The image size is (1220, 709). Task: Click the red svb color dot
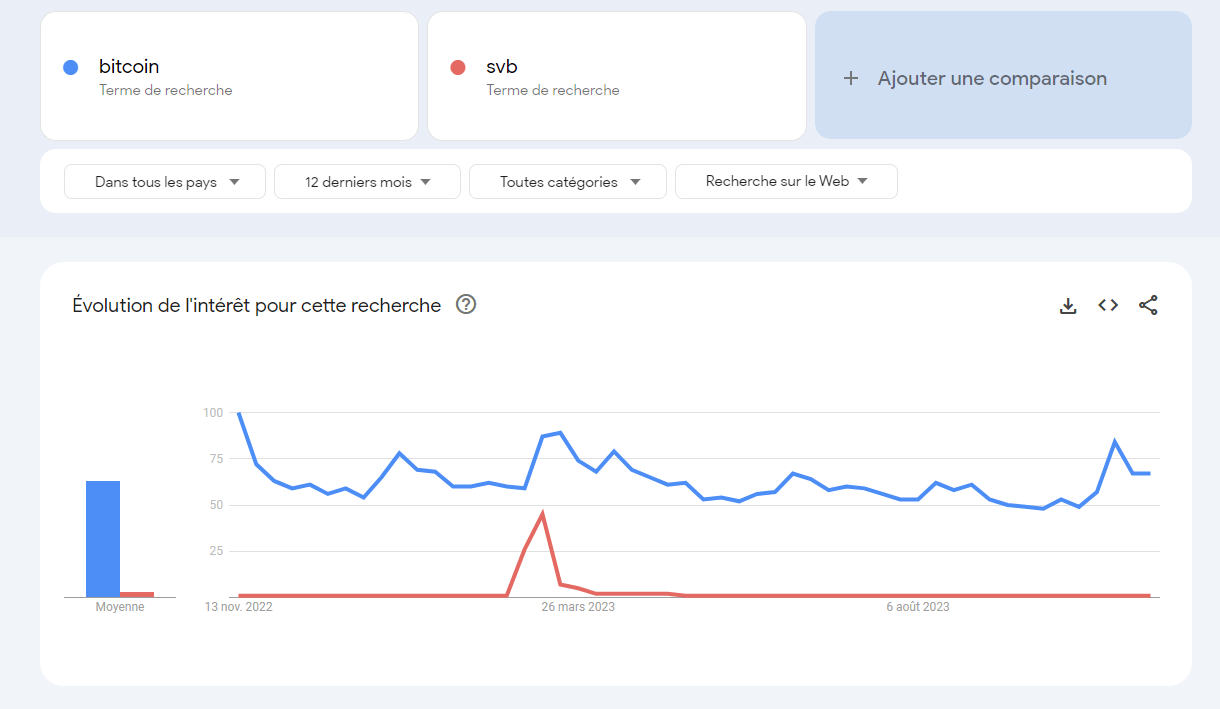point(458,67)
